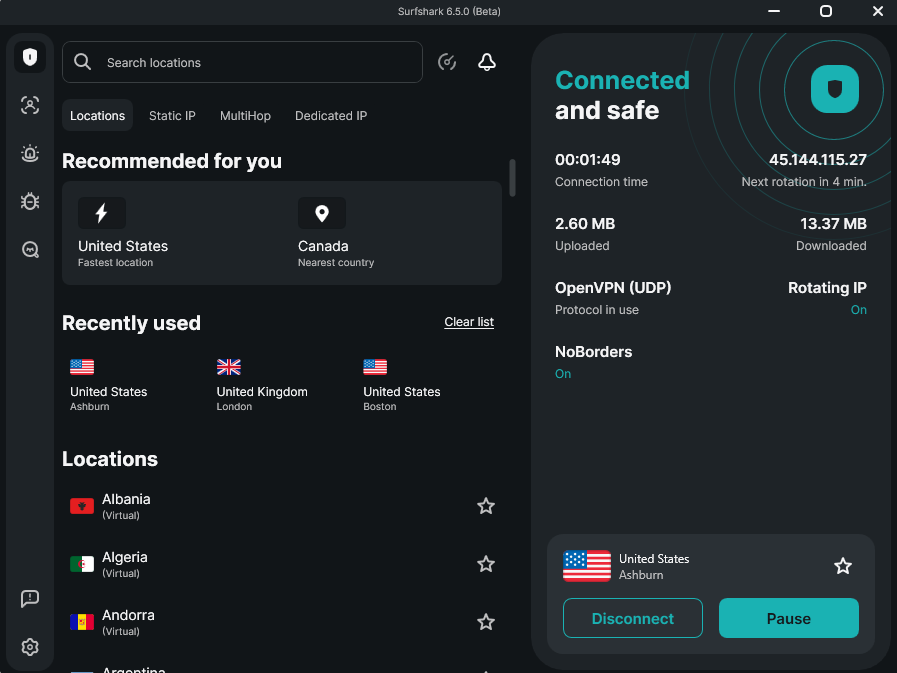Click the 00:01:49 connection time
The height and width of the screenshot is (673, 897).
pyautogui.click(x=588, y=160)
